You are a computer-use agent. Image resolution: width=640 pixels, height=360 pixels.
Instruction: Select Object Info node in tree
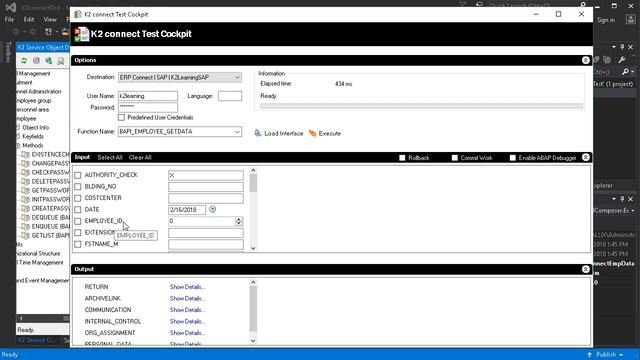pos(36,127)
